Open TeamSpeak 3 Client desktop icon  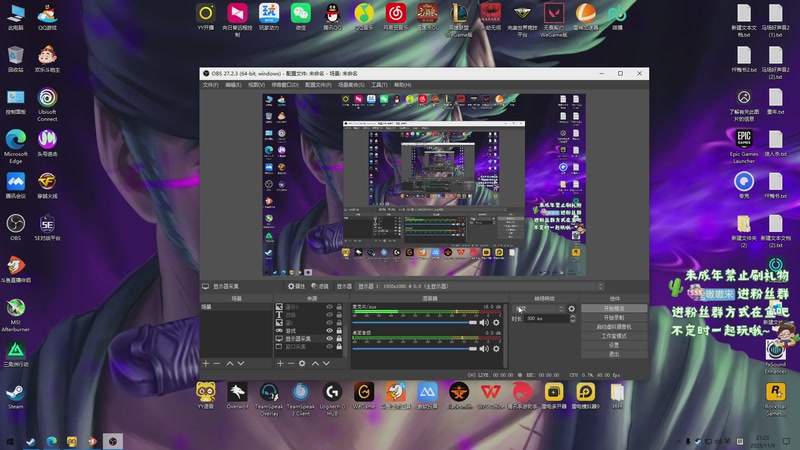click(x=301, y=399)
